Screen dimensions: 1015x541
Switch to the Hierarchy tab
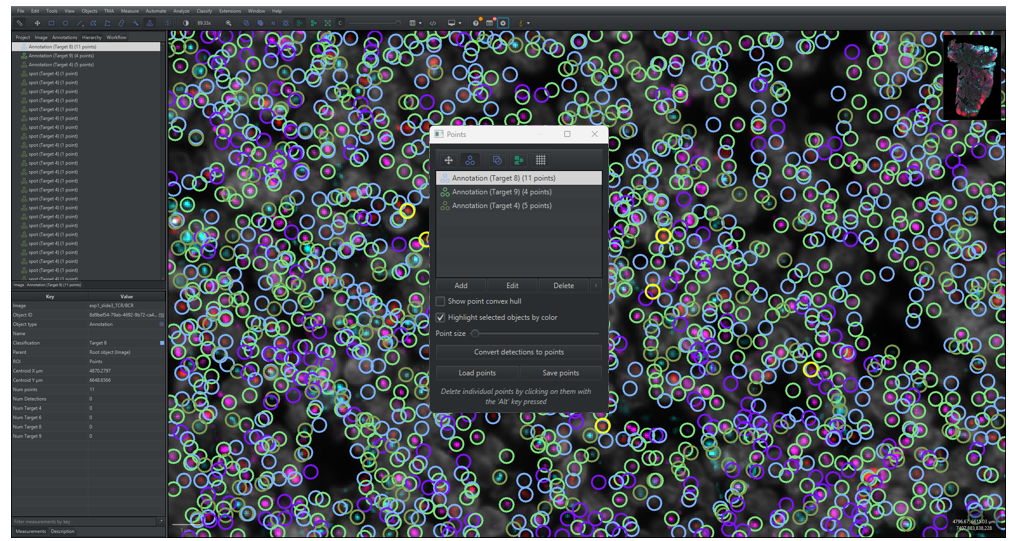pos(92,37)
